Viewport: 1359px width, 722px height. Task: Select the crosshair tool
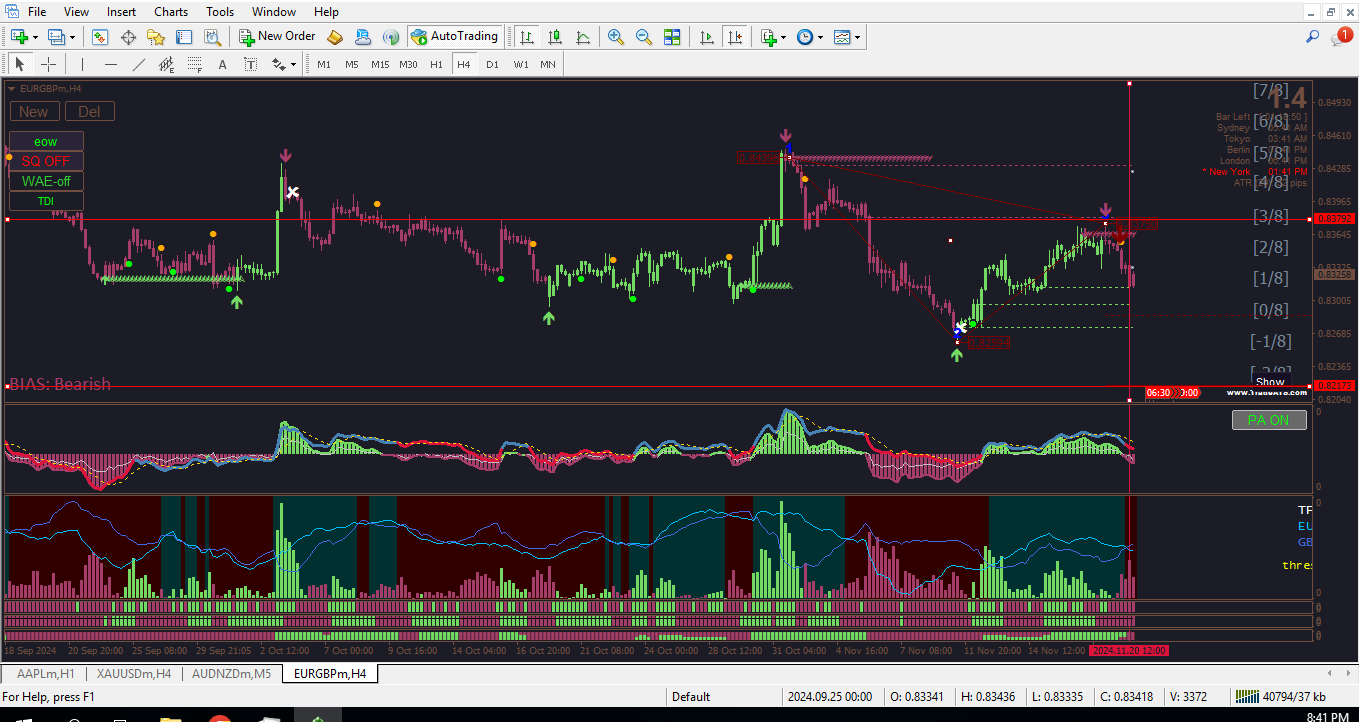pyautogui.click(x=47, y=64)
